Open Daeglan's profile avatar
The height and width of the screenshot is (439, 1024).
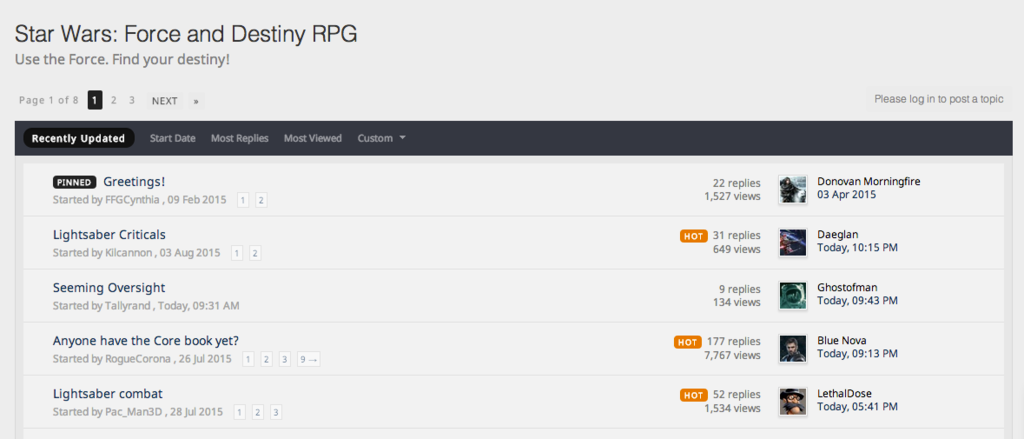coord(792,242)
